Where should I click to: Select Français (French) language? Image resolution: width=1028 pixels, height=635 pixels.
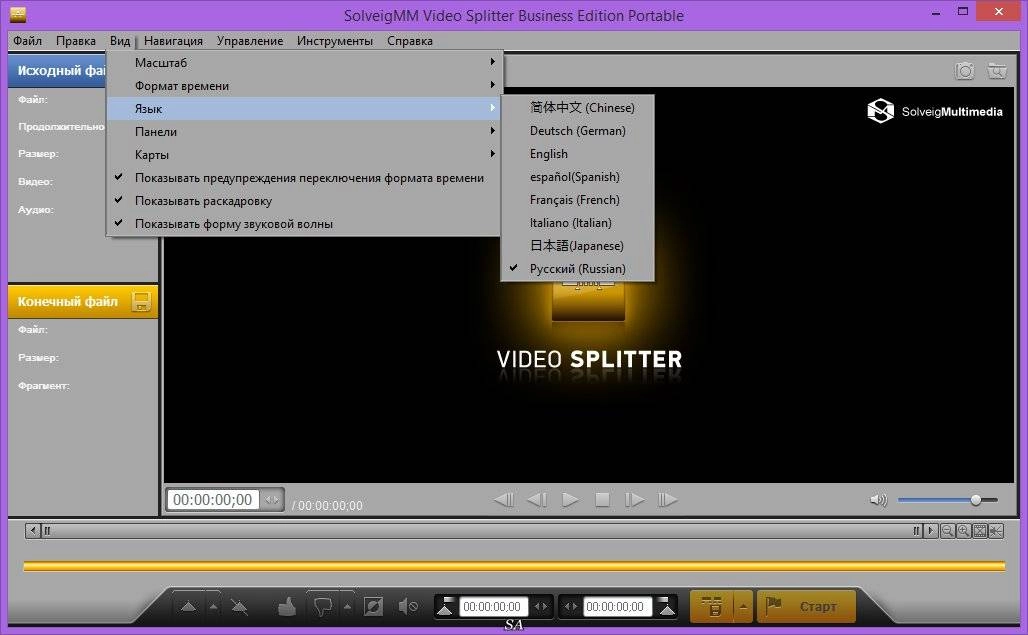point(577,199)
